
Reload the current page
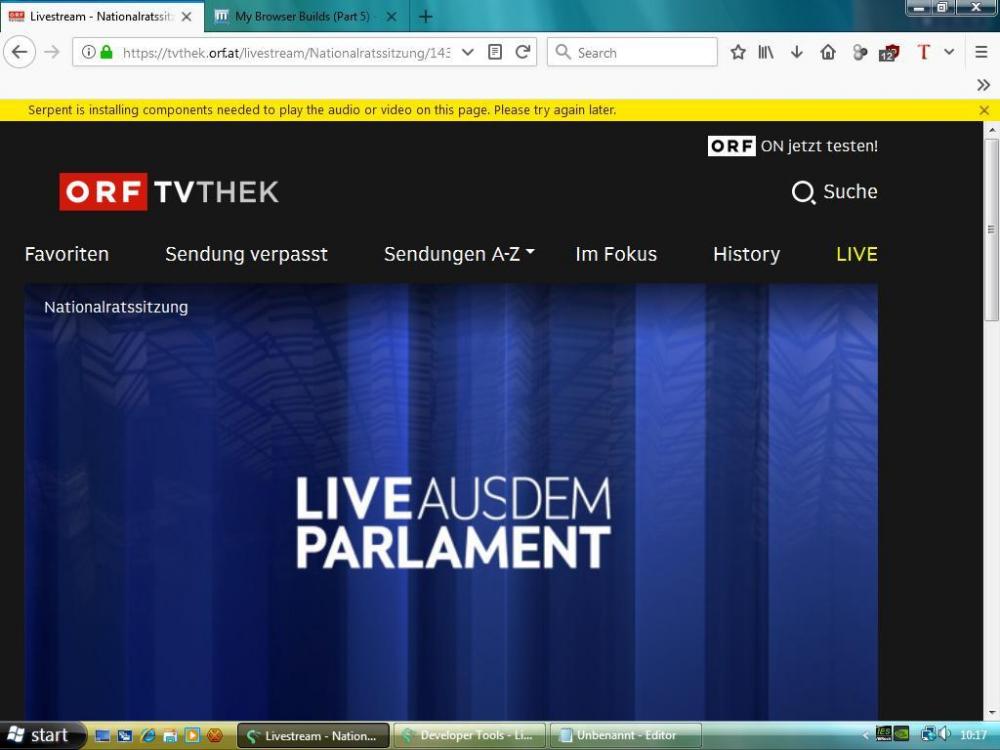pos(523,52)
